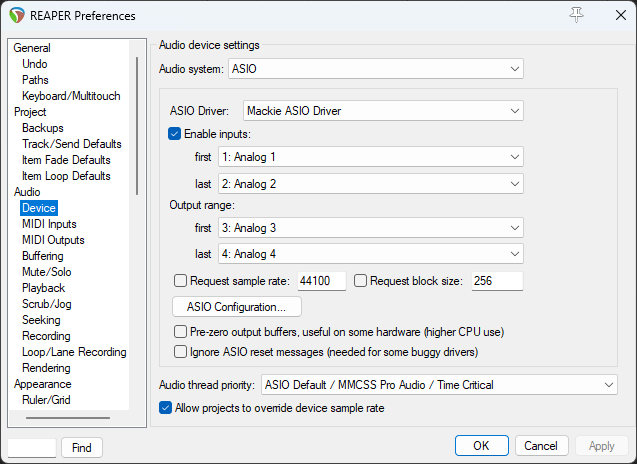Open Item Fade Defaults preferences page
637x464 pixels.
click(x=66, y=160)
